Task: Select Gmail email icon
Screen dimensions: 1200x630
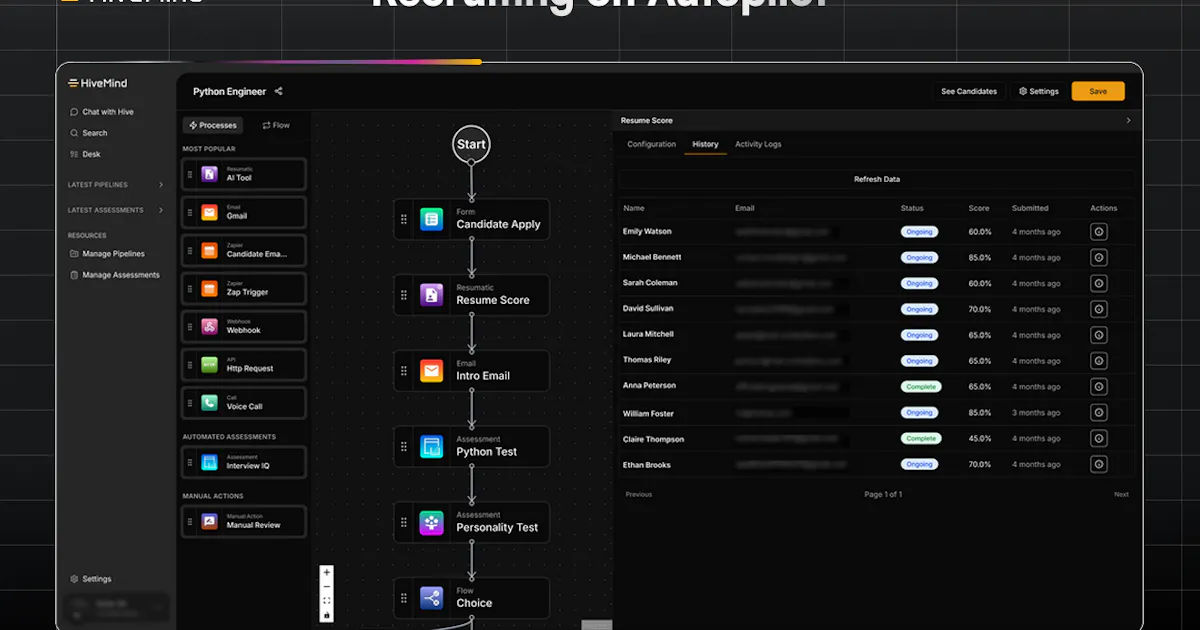Action: 209,212
